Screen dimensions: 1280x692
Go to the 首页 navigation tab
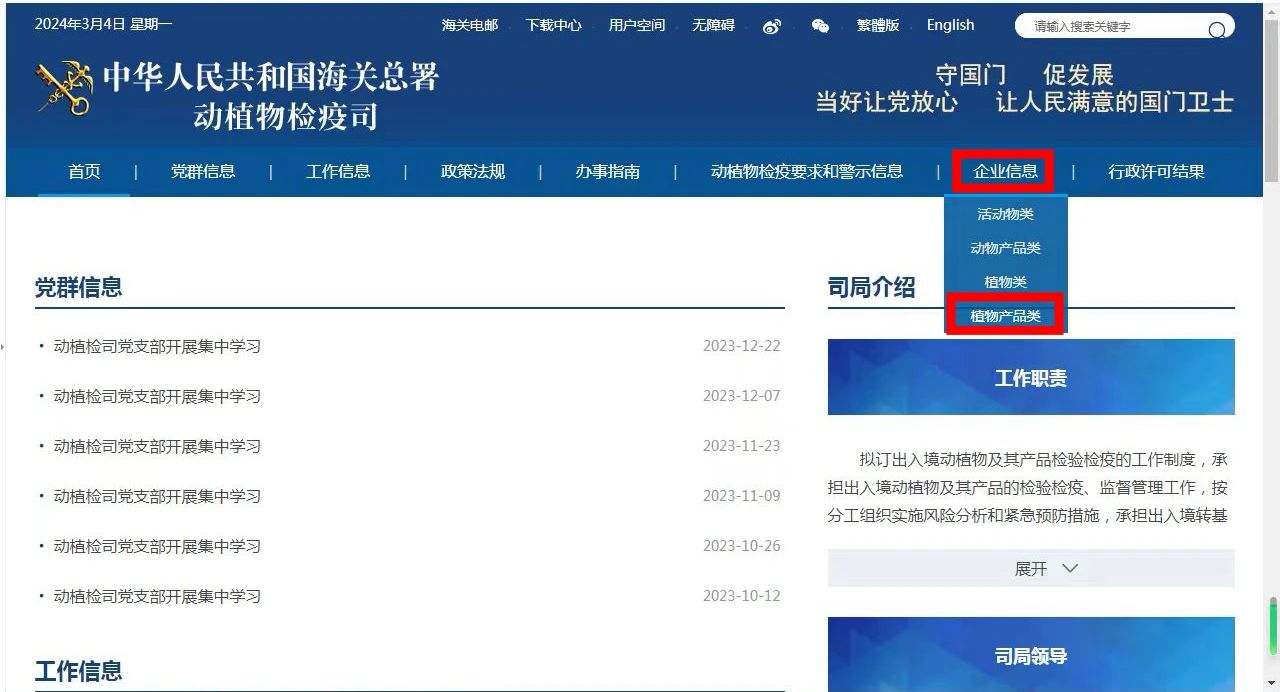click(x=84, y=171)
